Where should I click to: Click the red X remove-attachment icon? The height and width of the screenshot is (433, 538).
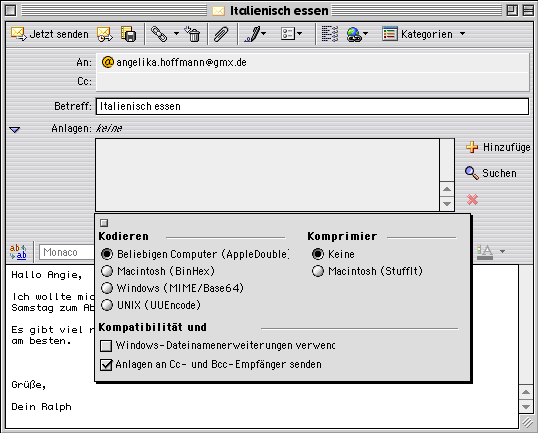tap(472, 200)
